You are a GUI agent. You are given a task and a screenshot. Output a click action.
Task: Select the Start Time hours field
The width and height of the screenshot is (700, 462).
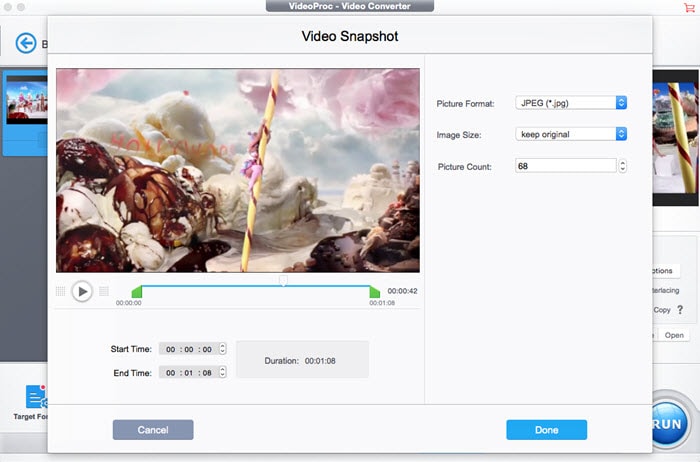(171, 349)
